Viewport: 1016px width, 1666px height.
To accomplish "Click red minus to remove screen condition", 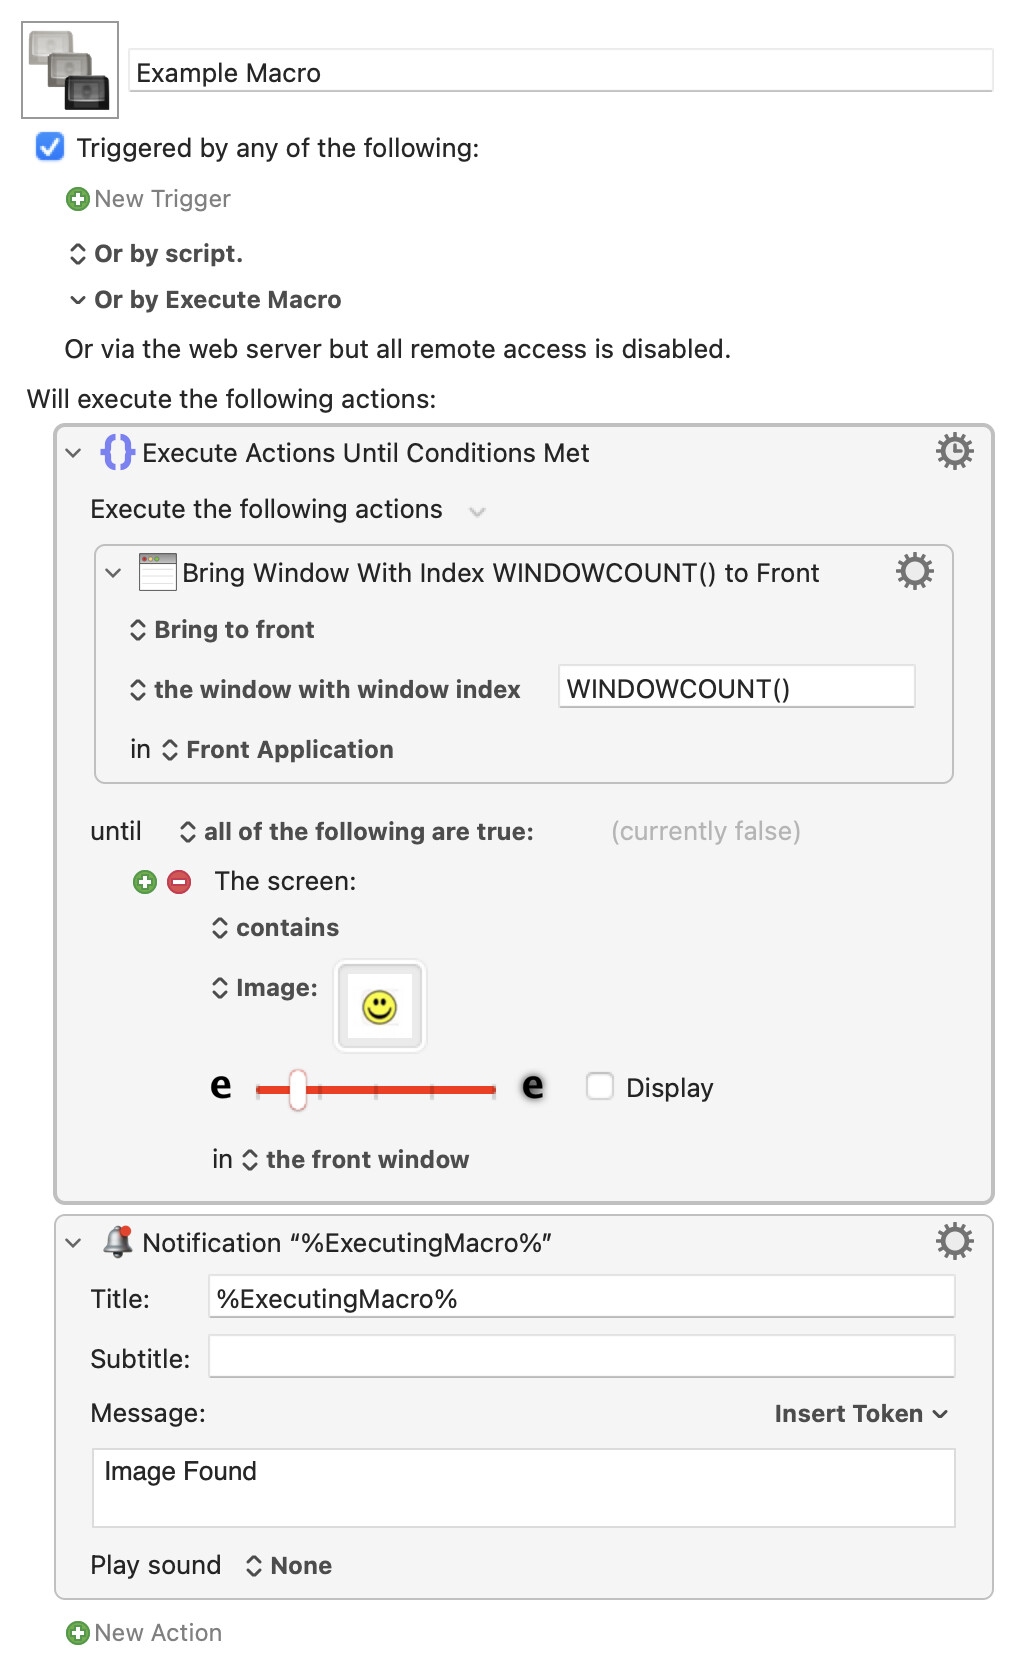I will point(179,882).
